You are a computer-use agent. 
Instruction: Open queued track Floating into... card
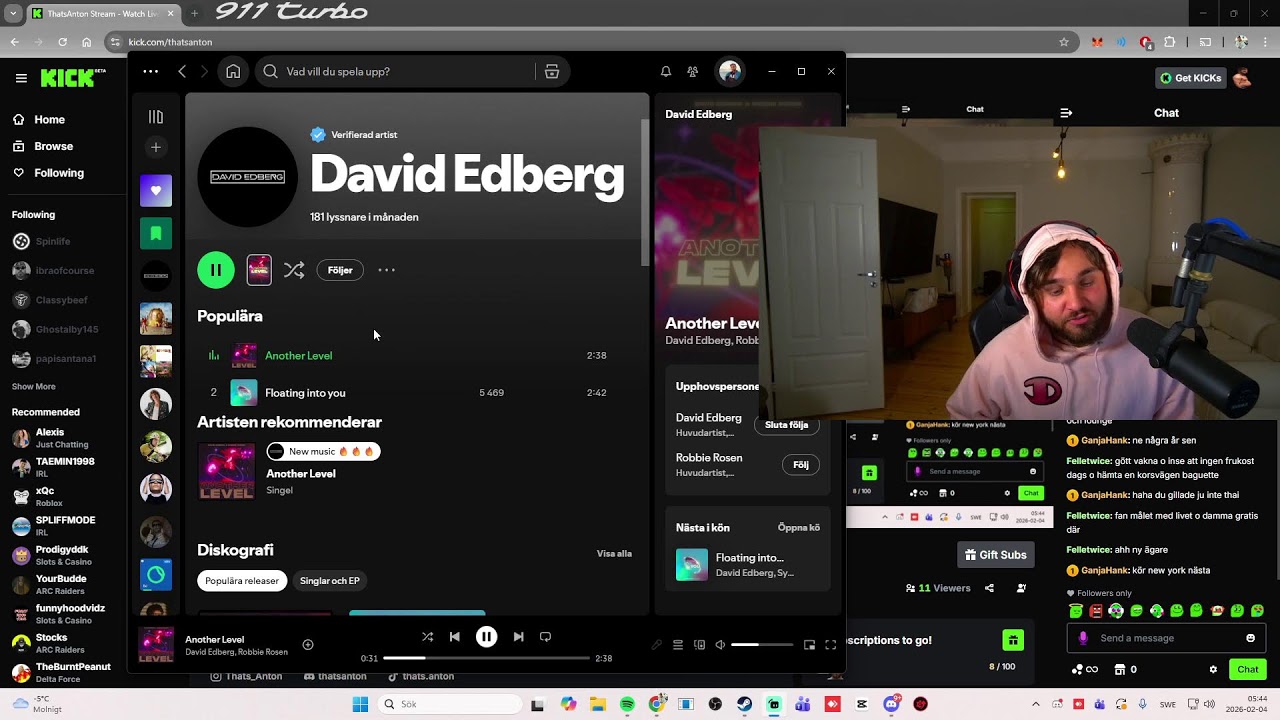pyautogui.click(x=748, y=565)
